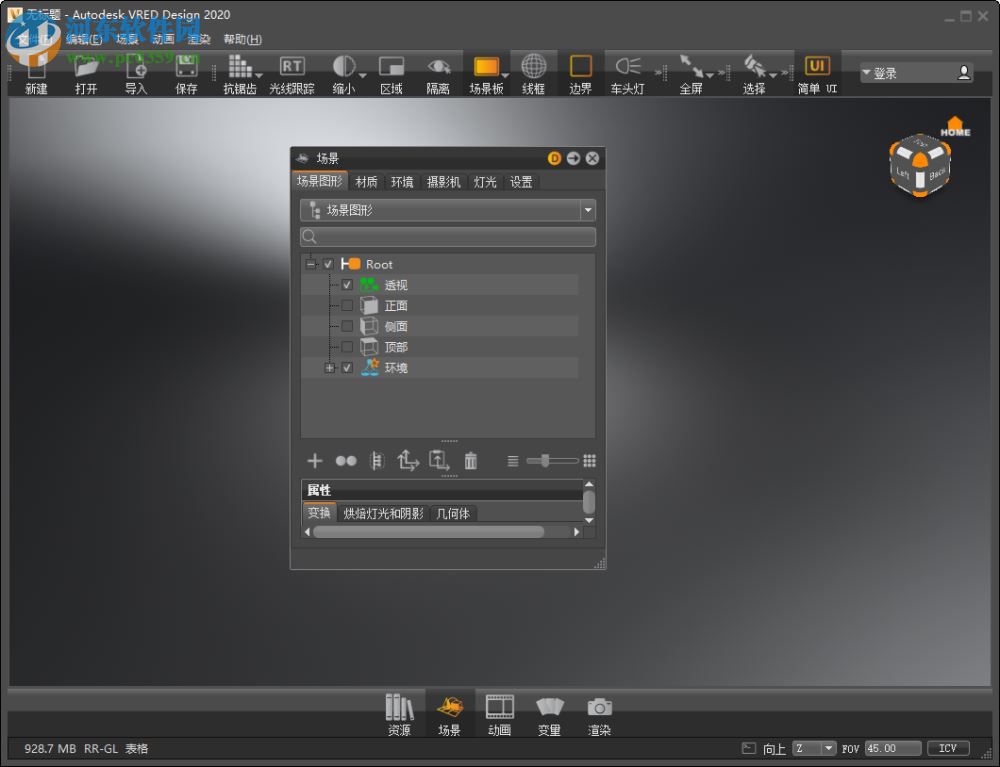This screenshot has width=1000, height=767.
Task: Expand the 环境 tree node
Action: tap(330, 368)
